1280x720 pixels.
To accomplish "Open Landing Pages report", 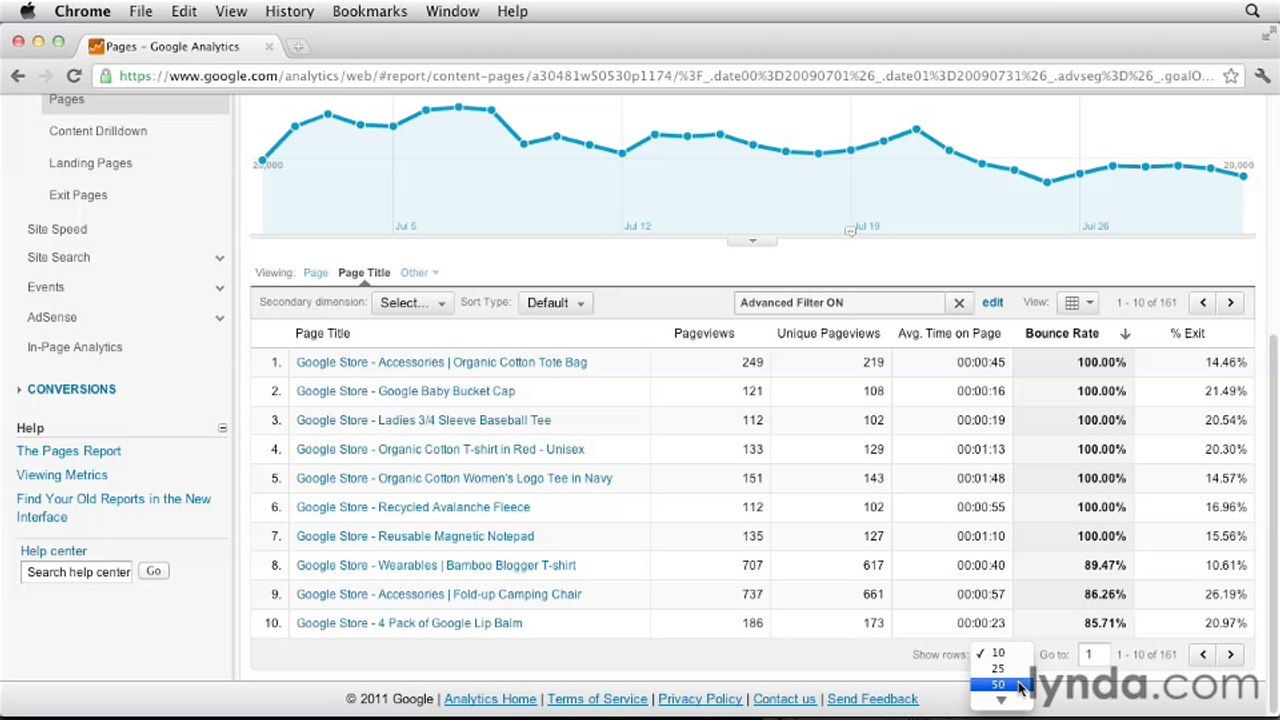I will [x=90, y=163].
